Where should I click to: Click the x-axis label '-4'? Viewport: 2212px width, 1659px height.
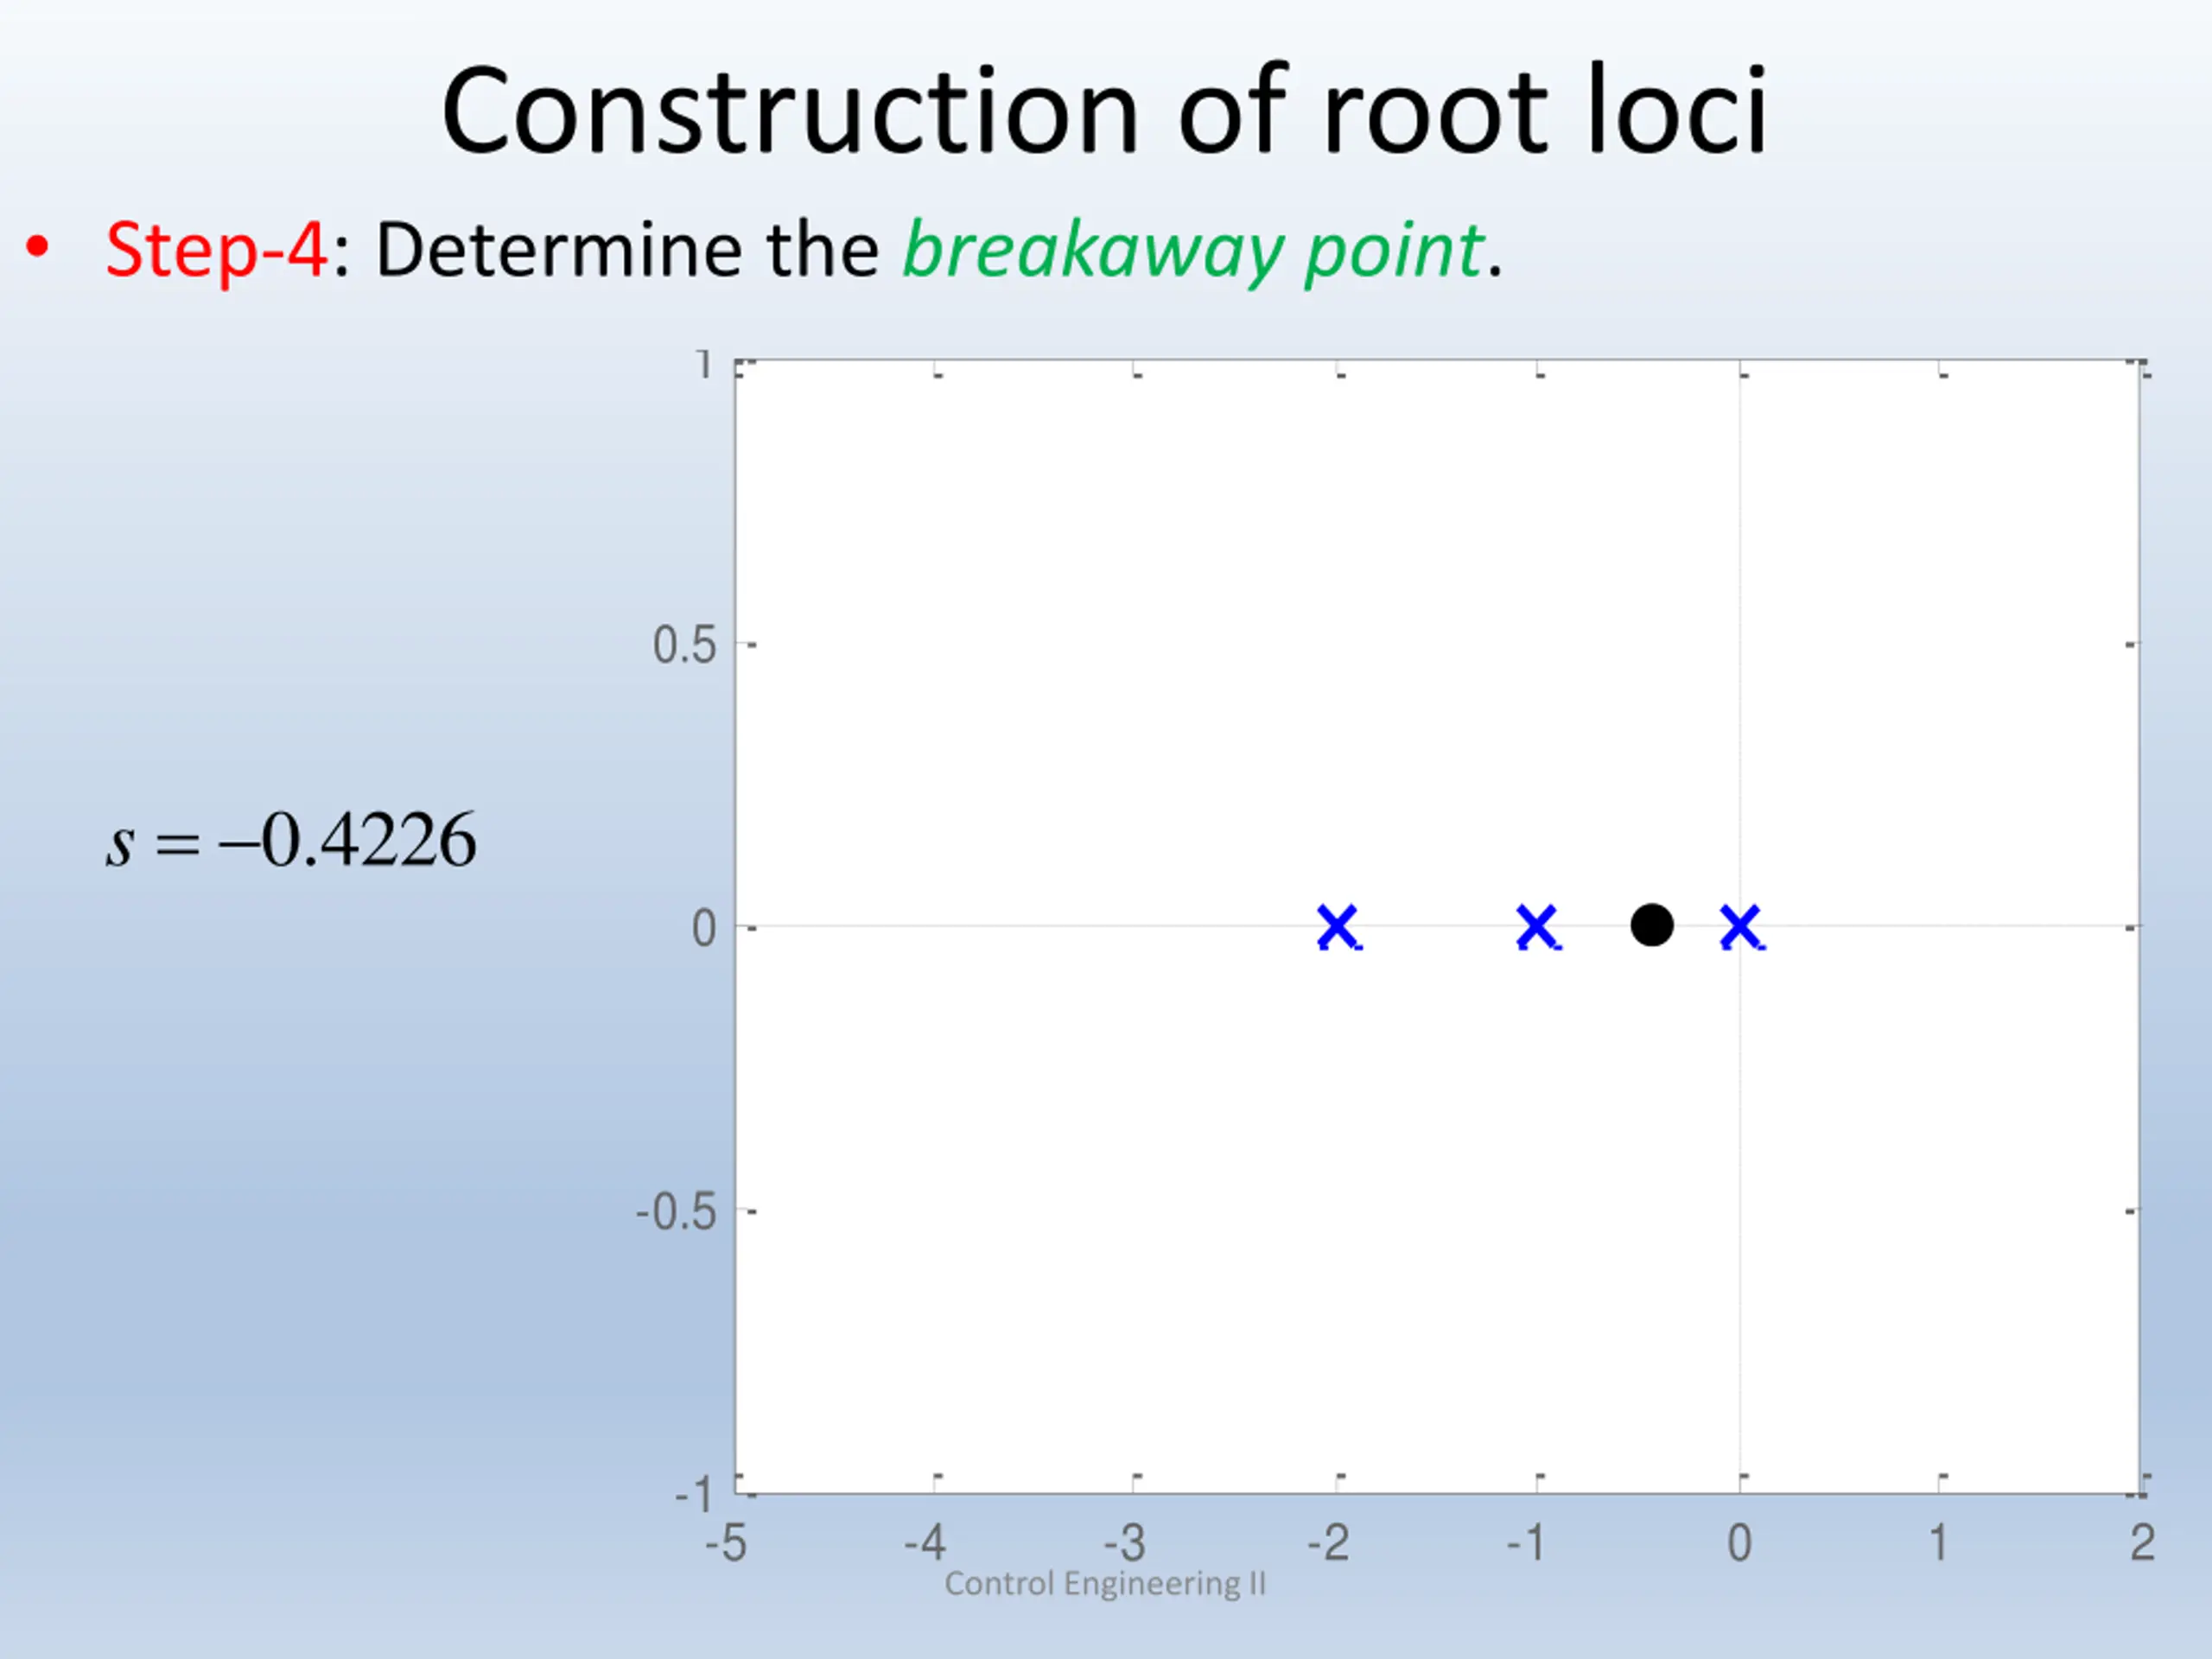pos(925,1543)
